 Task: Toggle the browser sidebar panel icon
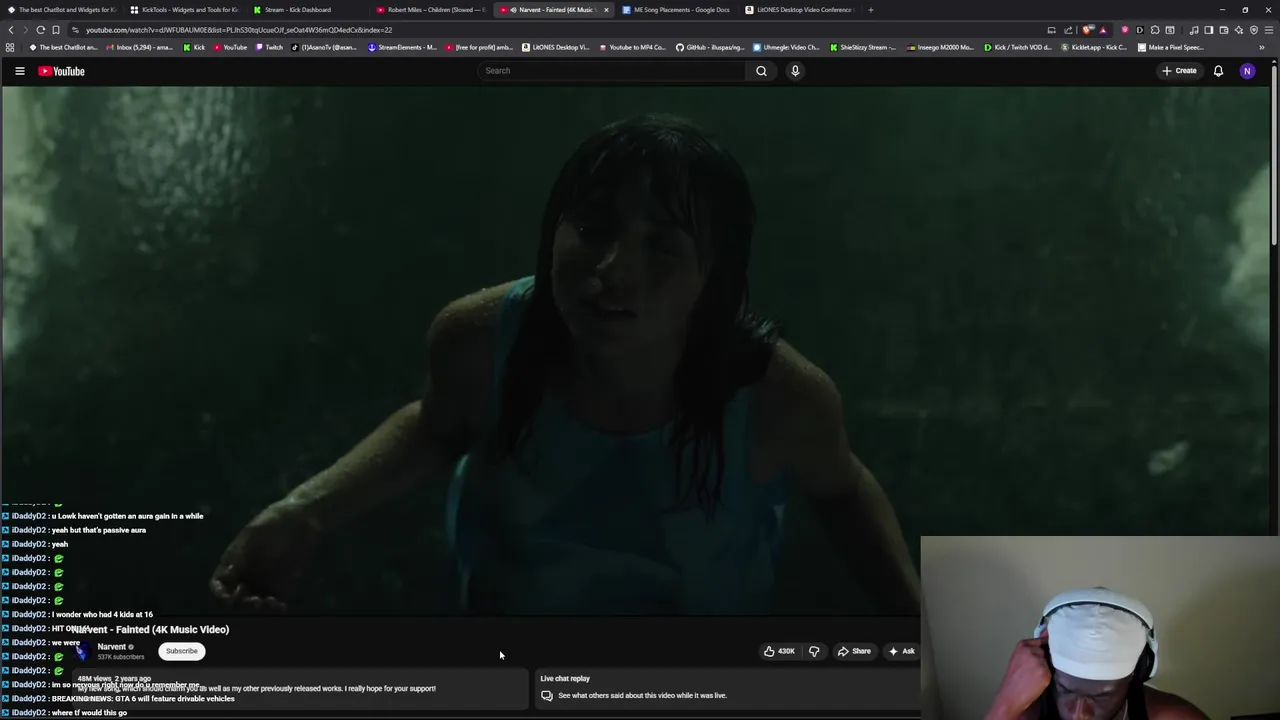click(1208, 30)
